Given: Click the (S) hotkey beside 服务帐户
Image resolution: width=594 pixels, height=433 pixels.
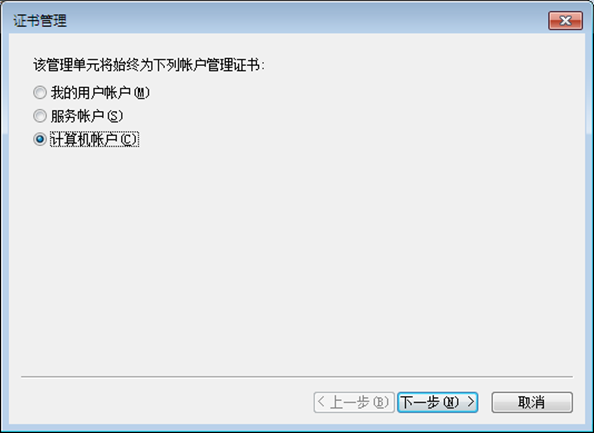Looking at the screenshot, I should click(x=115, y=116).
